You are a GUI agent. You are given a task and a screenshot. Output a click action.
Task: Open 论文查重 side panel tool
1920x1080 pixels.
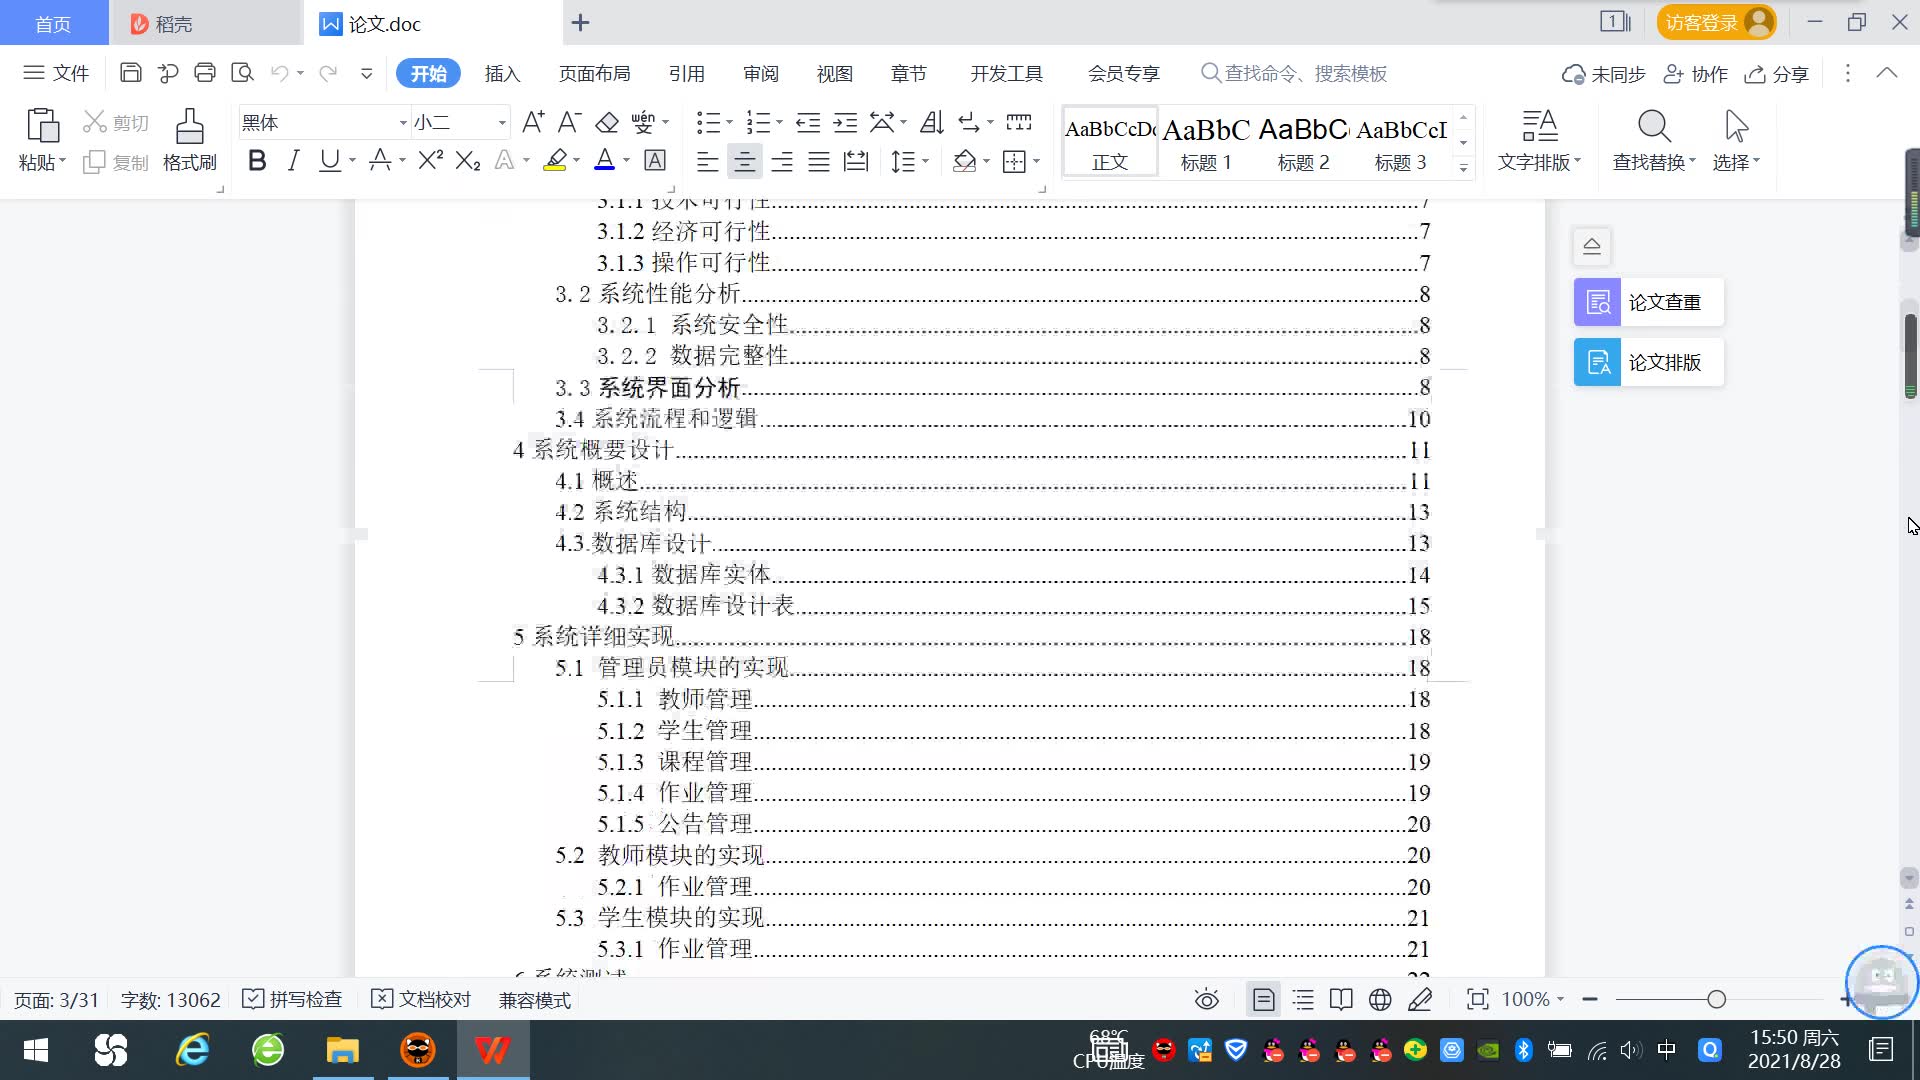pos(1648,302)
